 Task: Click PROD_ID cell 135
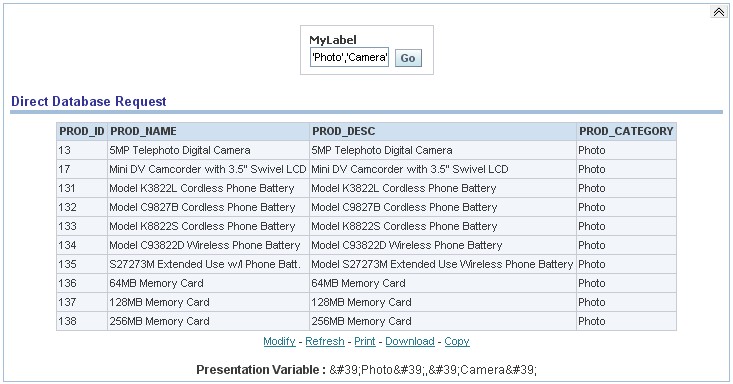point(82,264)
